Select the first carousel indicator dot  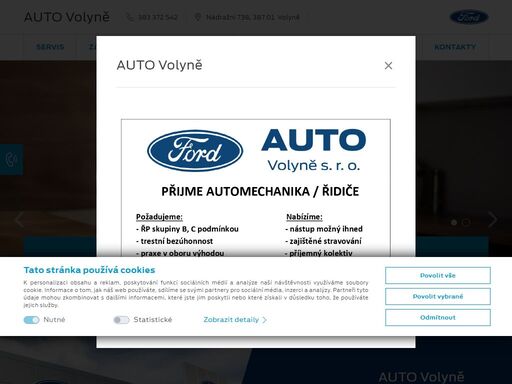coord(454,222)
